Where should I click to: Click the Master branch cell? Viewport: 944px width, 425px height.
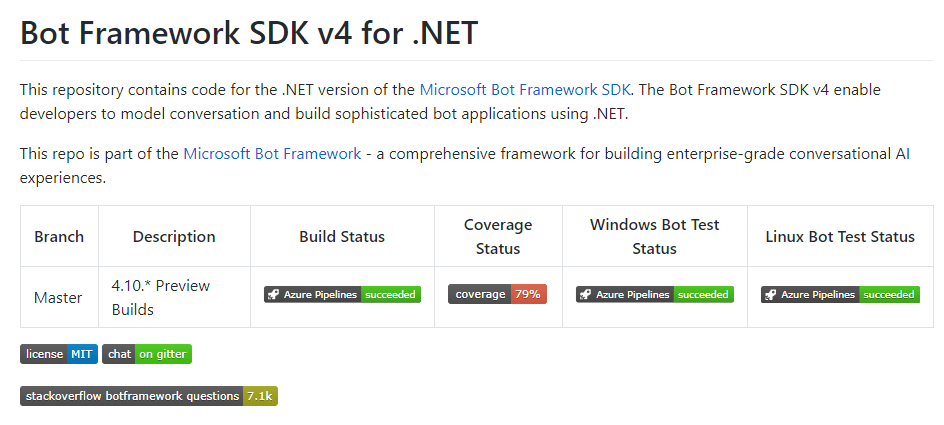58,298
